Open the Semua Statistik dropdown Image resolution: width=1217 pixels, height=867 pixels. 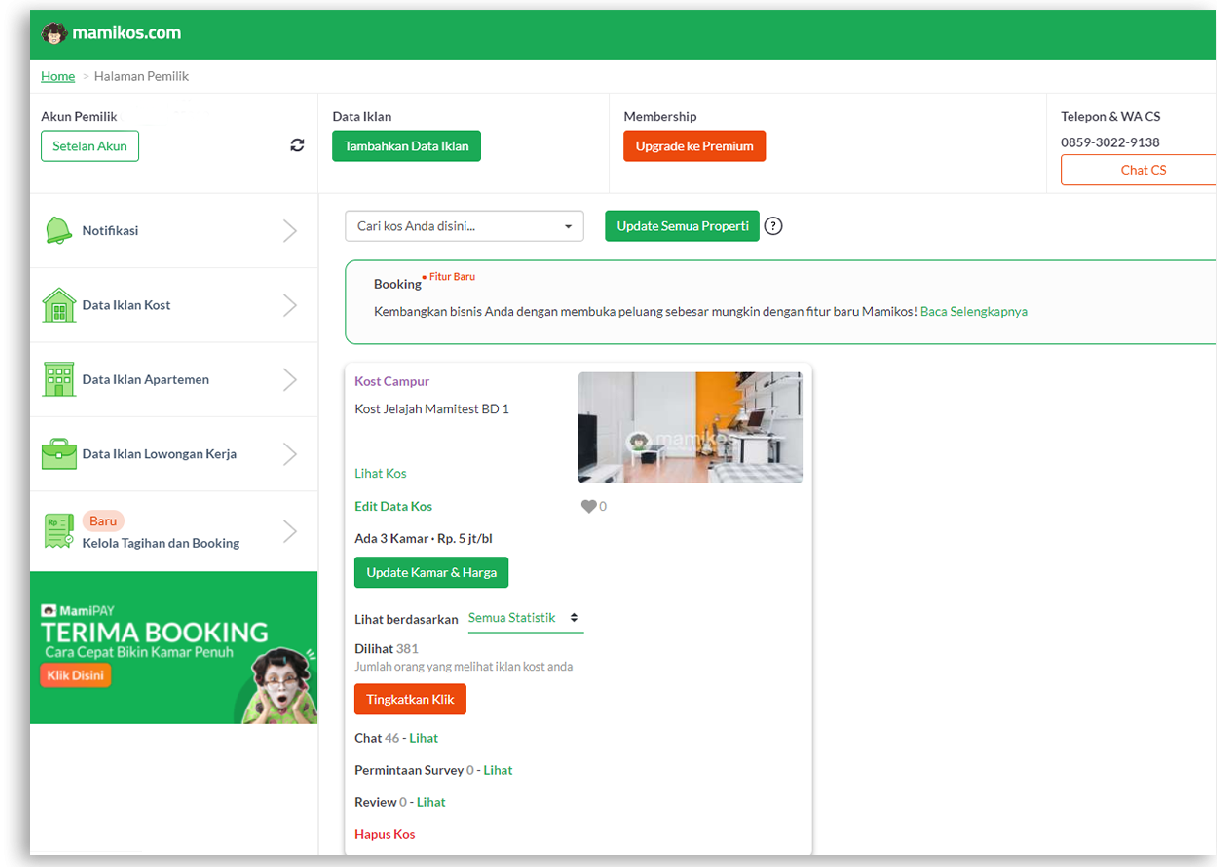point(525,618)
